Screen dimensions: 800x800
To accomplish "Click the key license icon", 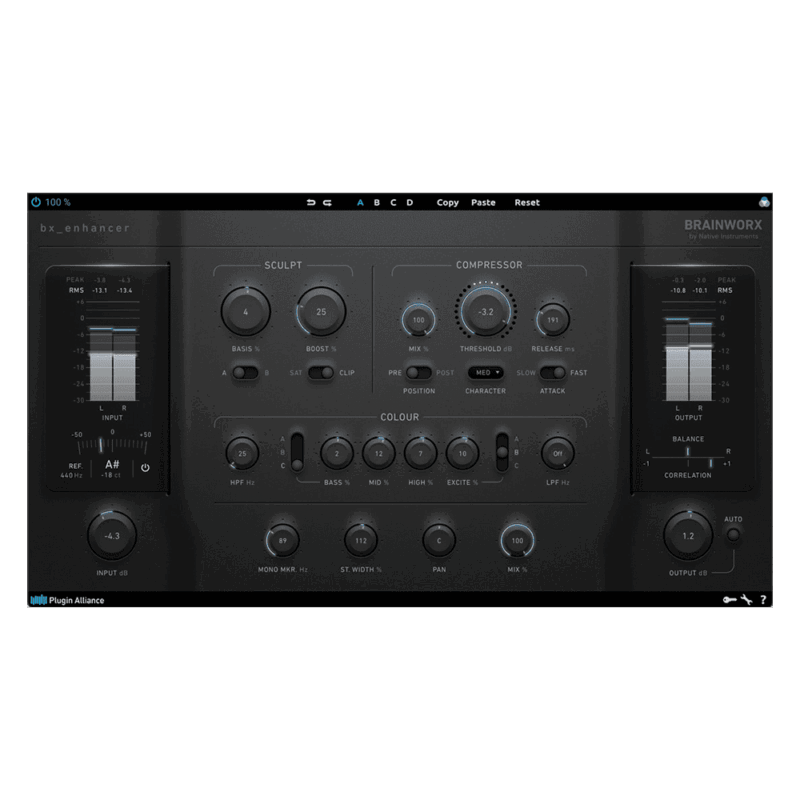I will [x=729, y=599].
